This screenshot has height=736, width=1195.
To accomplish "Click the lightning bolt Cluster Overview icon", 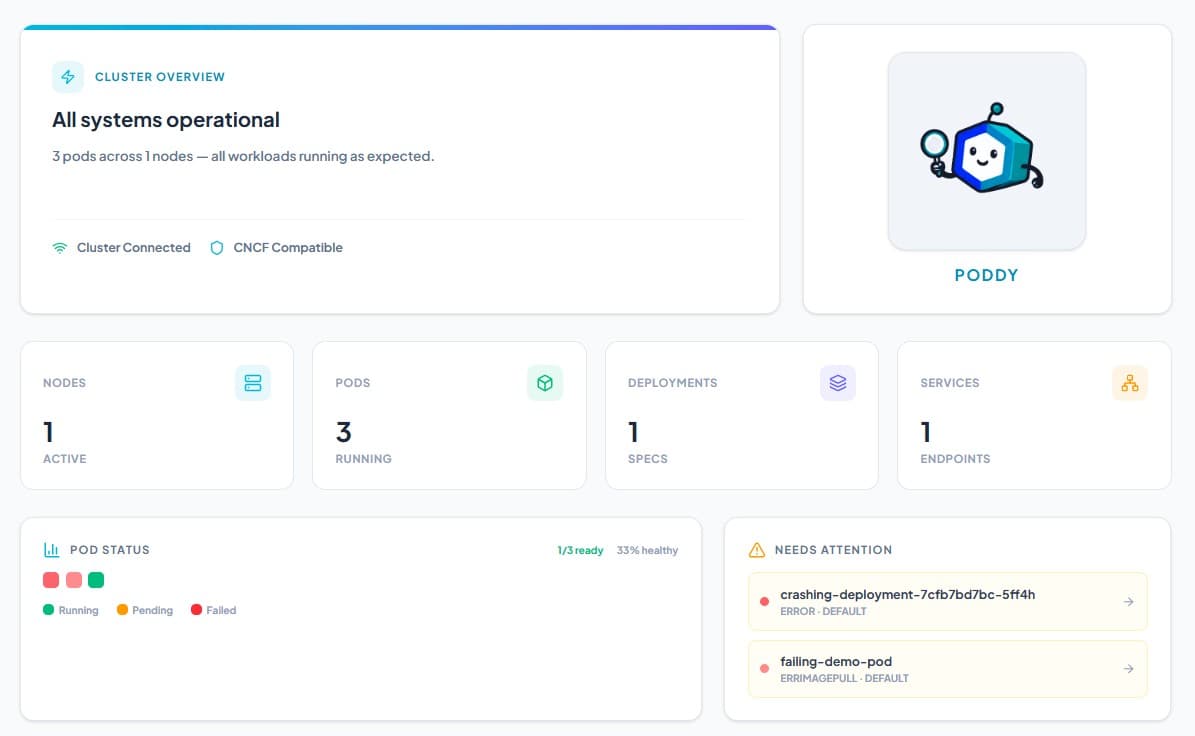I will click(68, 77).
